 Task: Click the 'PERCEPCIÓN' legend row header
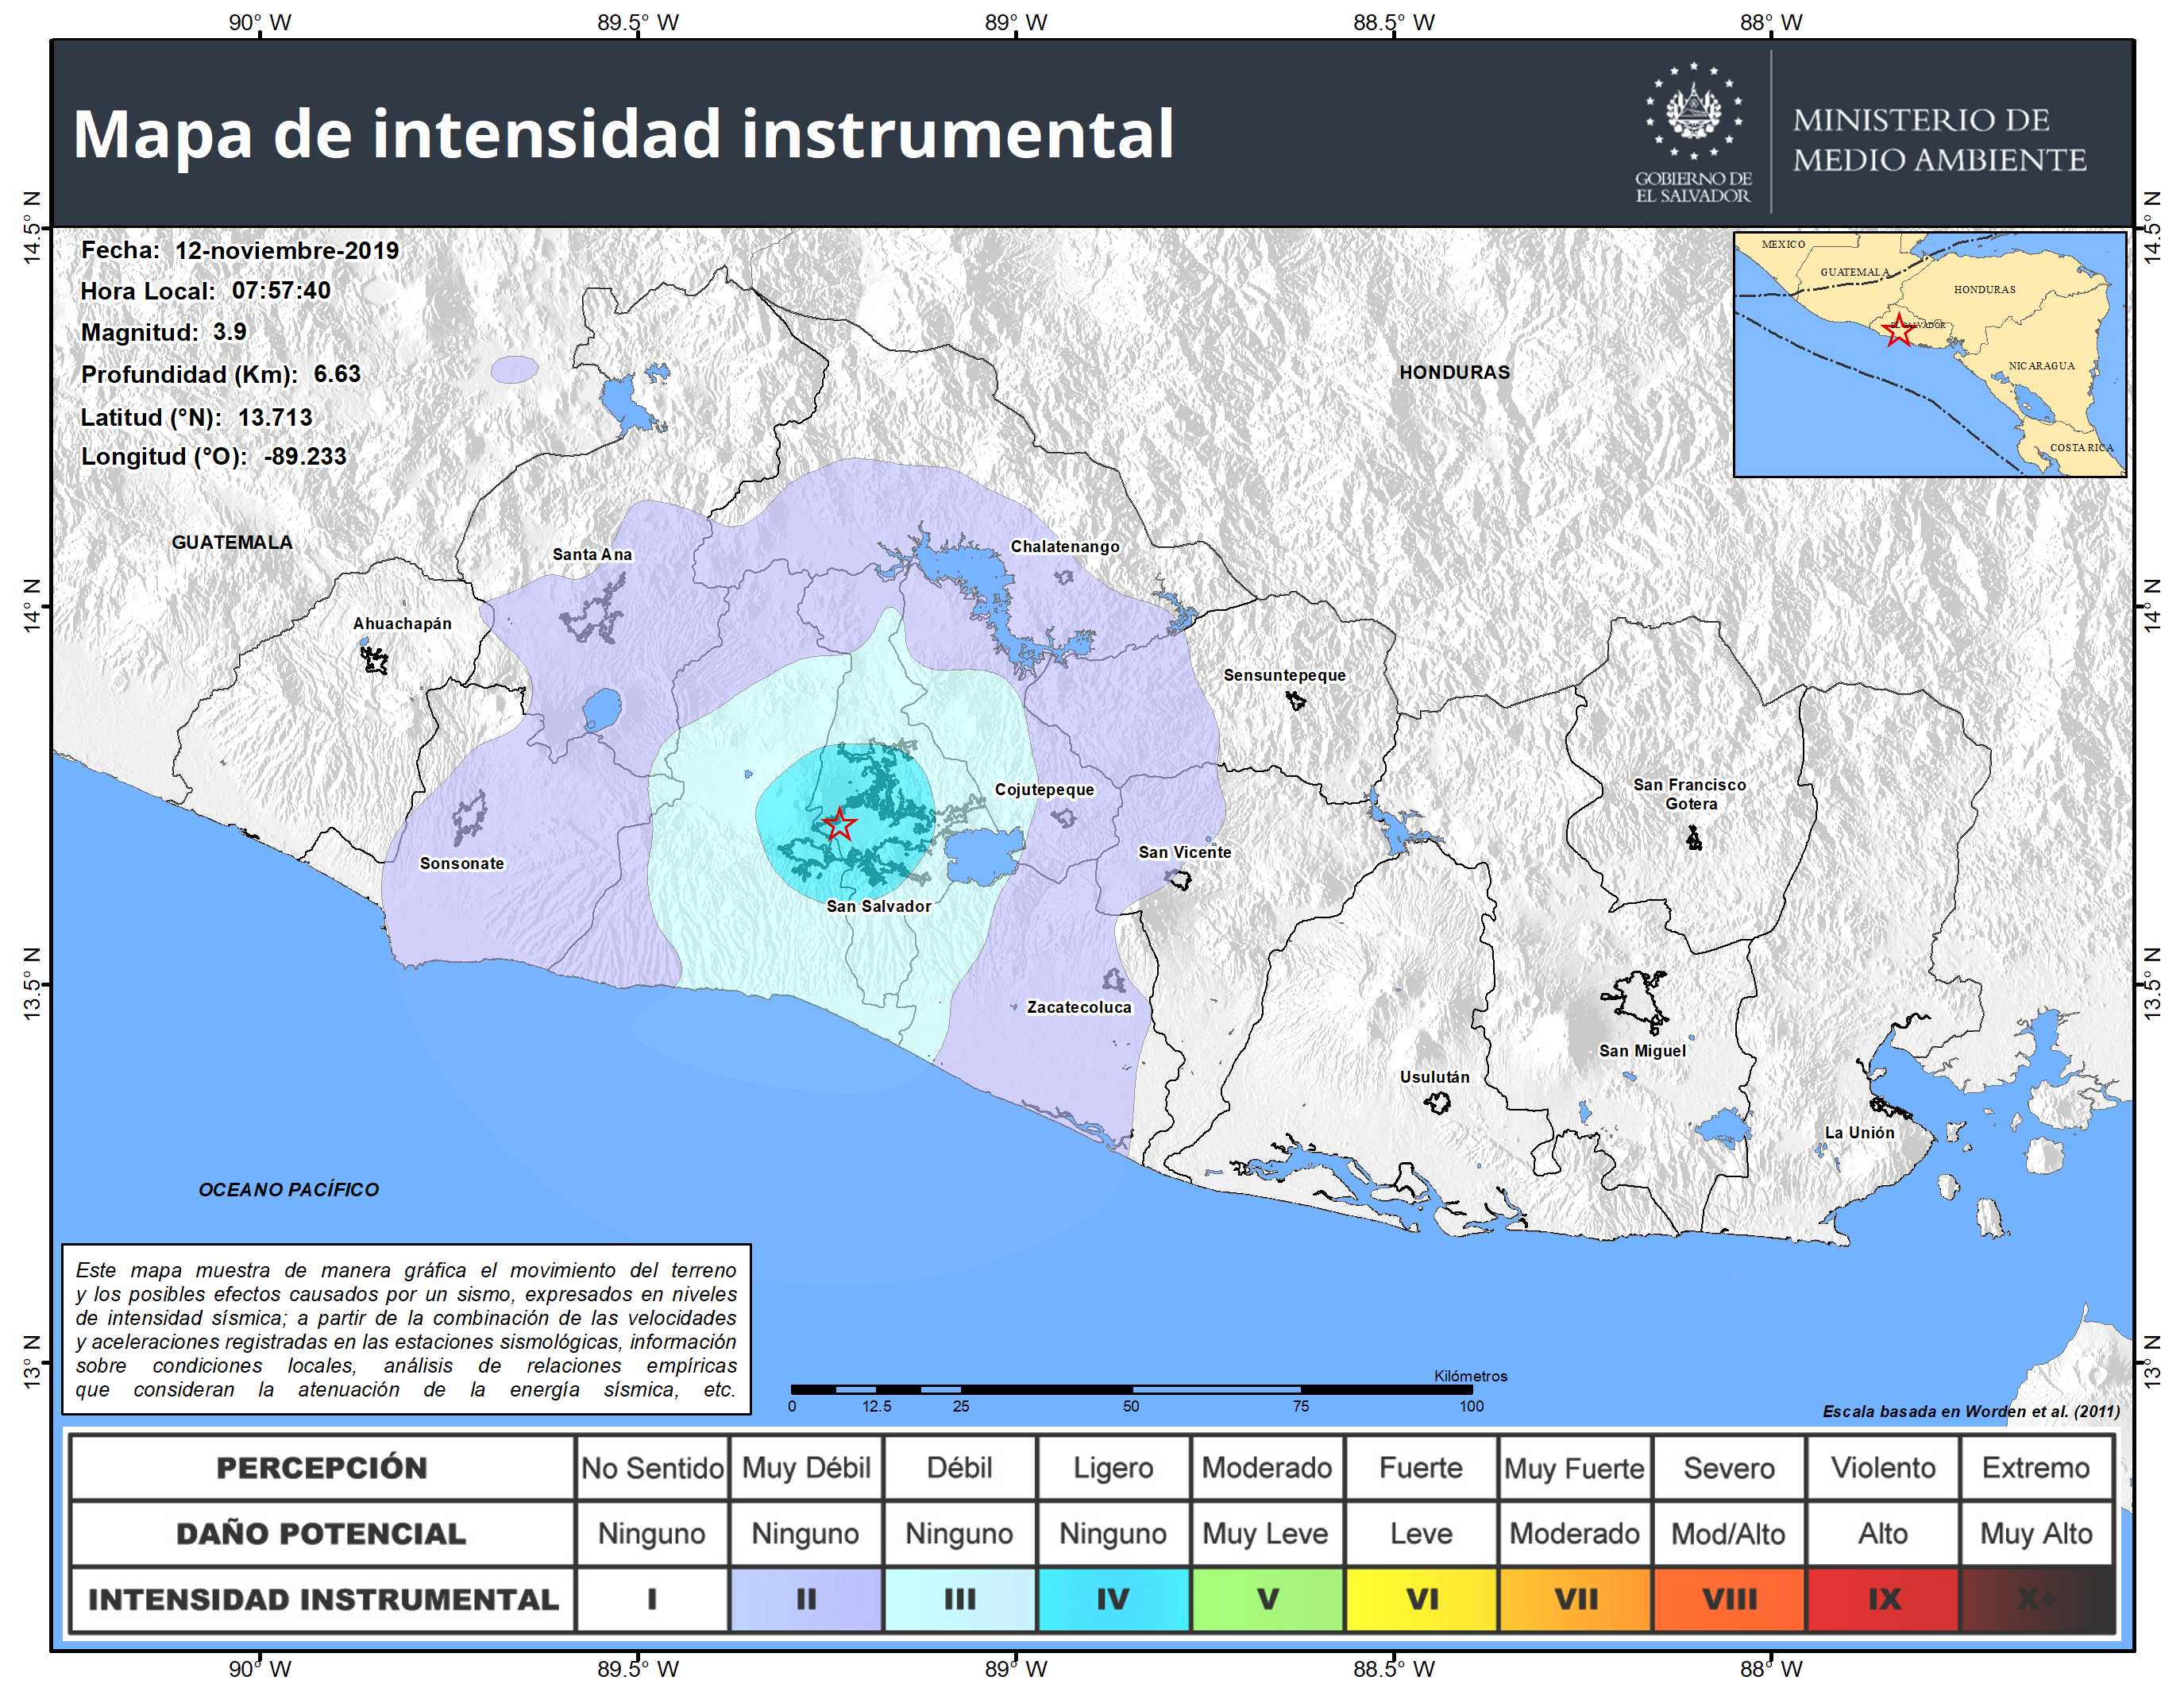[x=322, y=1468]
